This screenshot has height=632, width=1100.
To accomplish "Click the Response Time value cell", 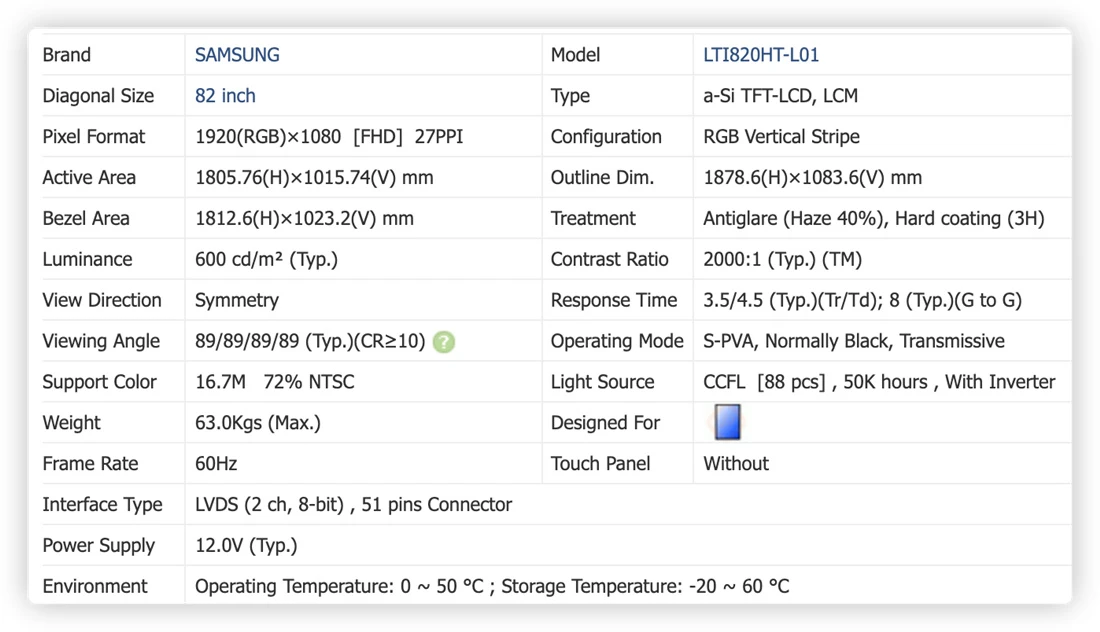I will click(x=862, y=300).
